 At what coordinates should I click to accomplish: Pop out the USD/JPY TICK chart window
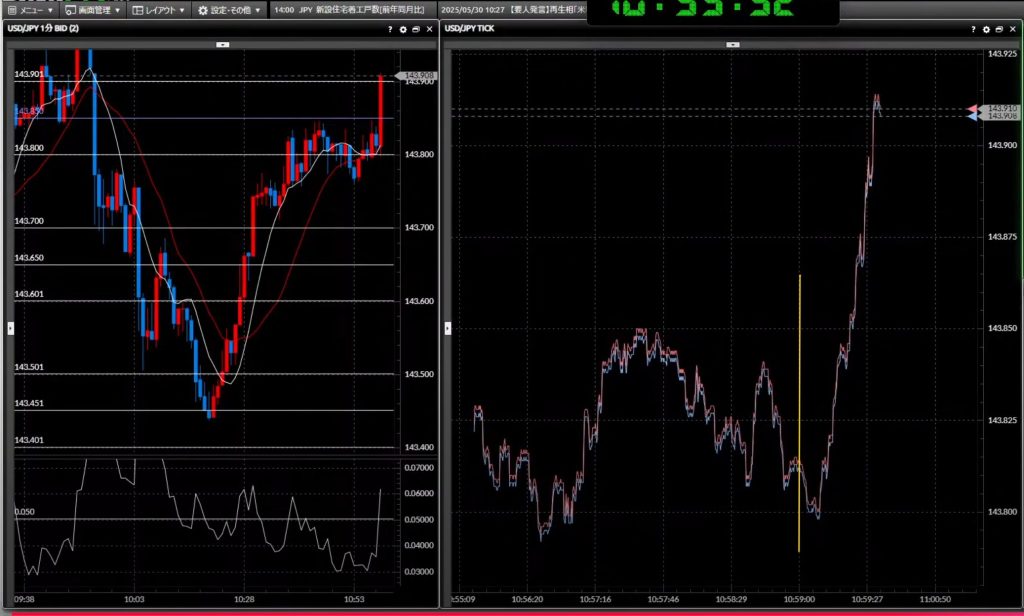pyautogui.click(x=998, y=29)
